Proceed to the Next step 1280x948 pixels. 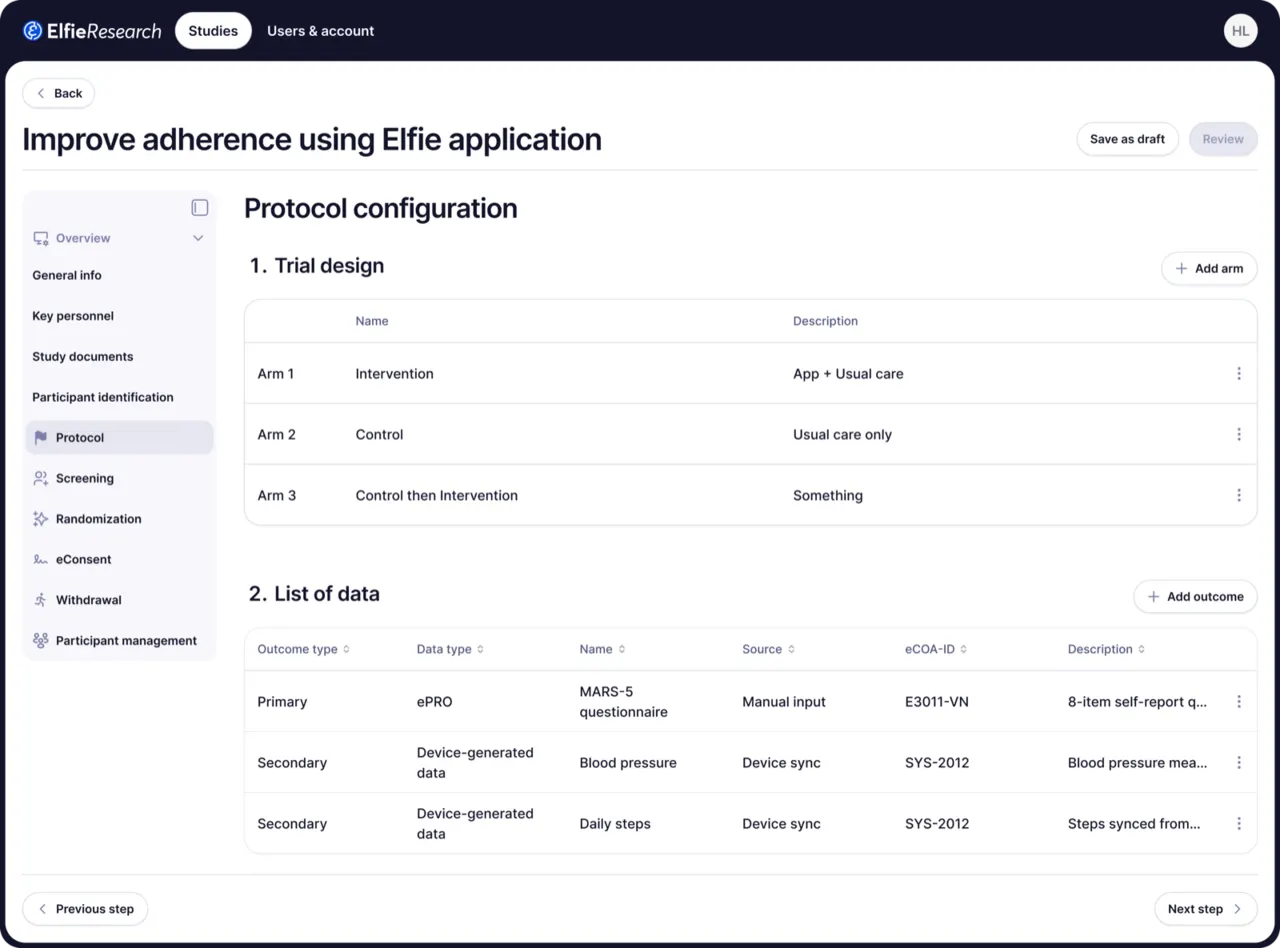click(x=1205, y=909)
